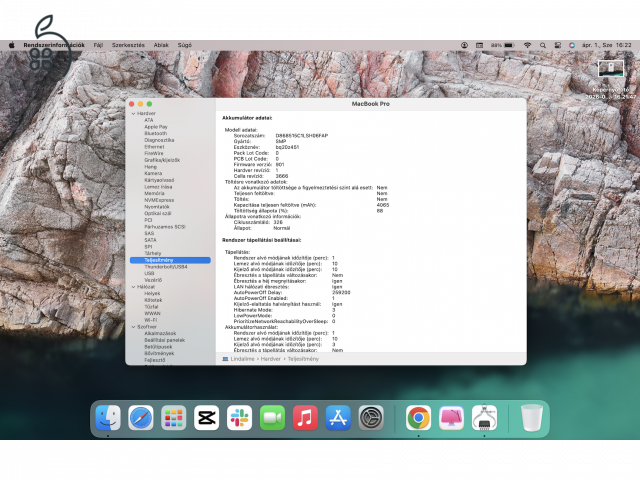Image resolution: width=640 pixels, height=480 pixels.
Task: Click the date and time clock
Action: 607,45
